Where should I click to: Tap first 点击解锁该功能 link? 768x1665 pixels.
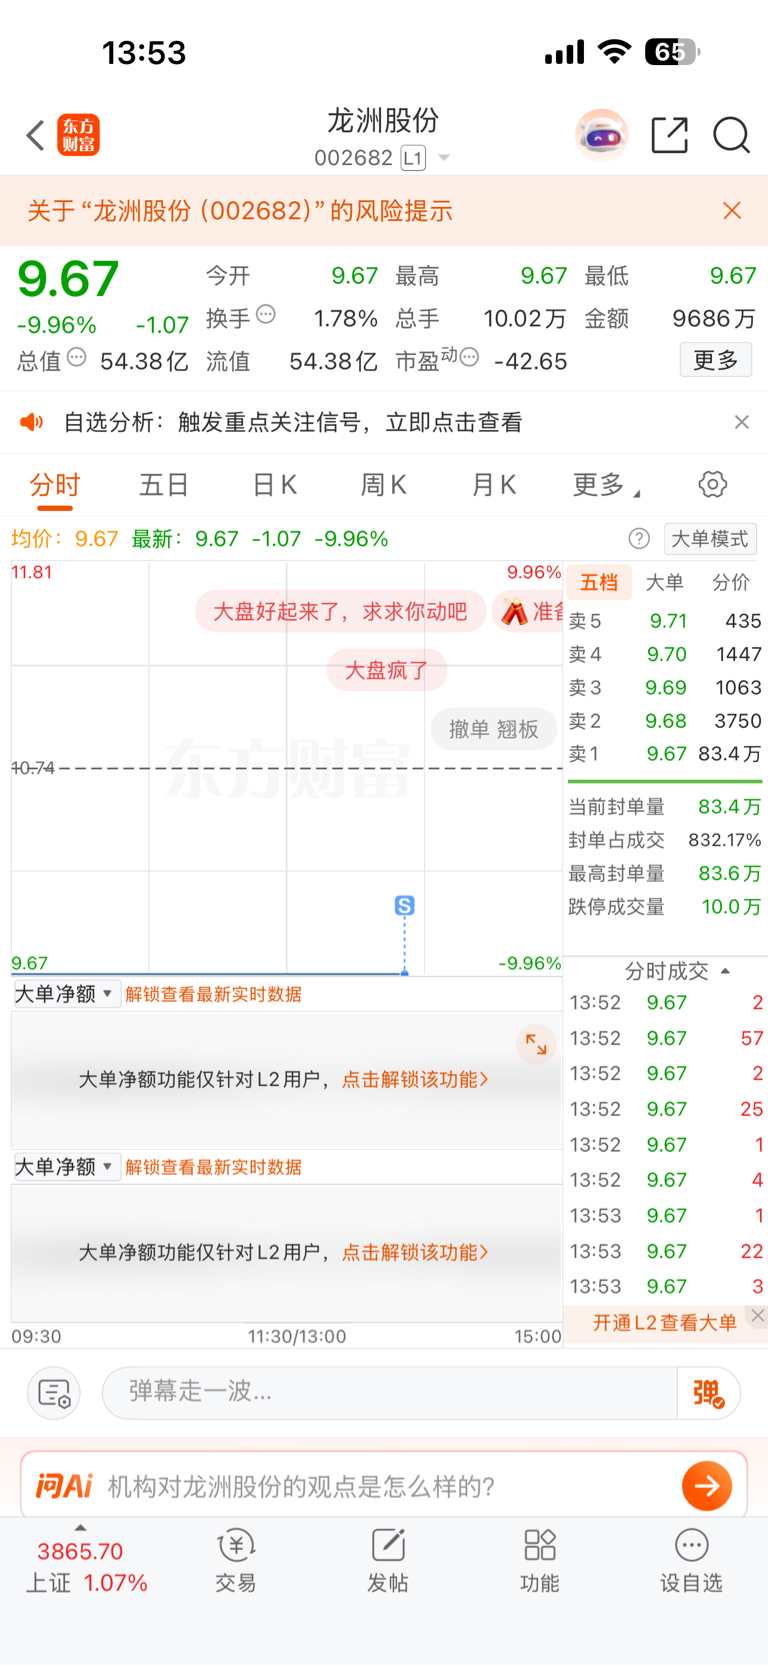click(415, 1080)
